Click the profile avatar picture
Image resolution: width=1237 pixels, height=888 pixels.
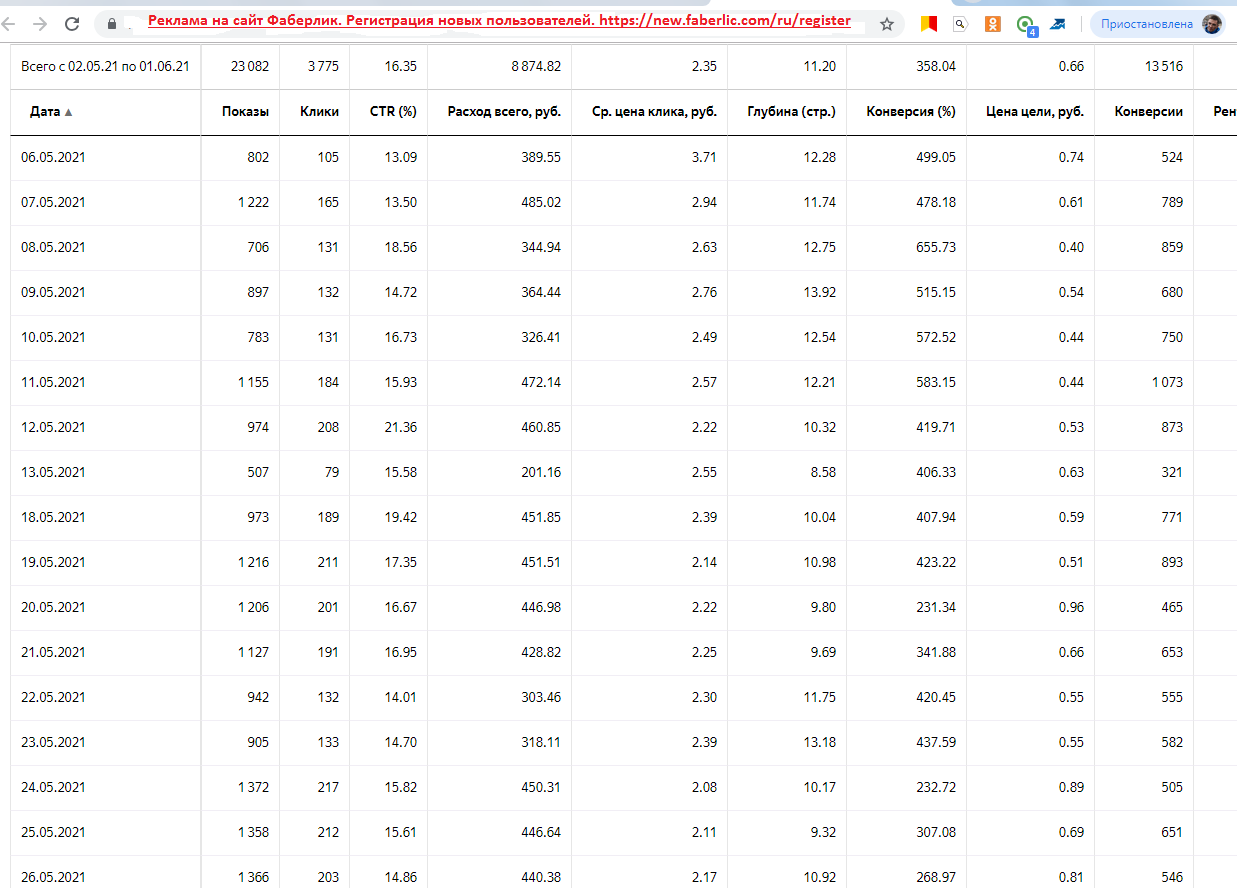(x=1212, y=23)
